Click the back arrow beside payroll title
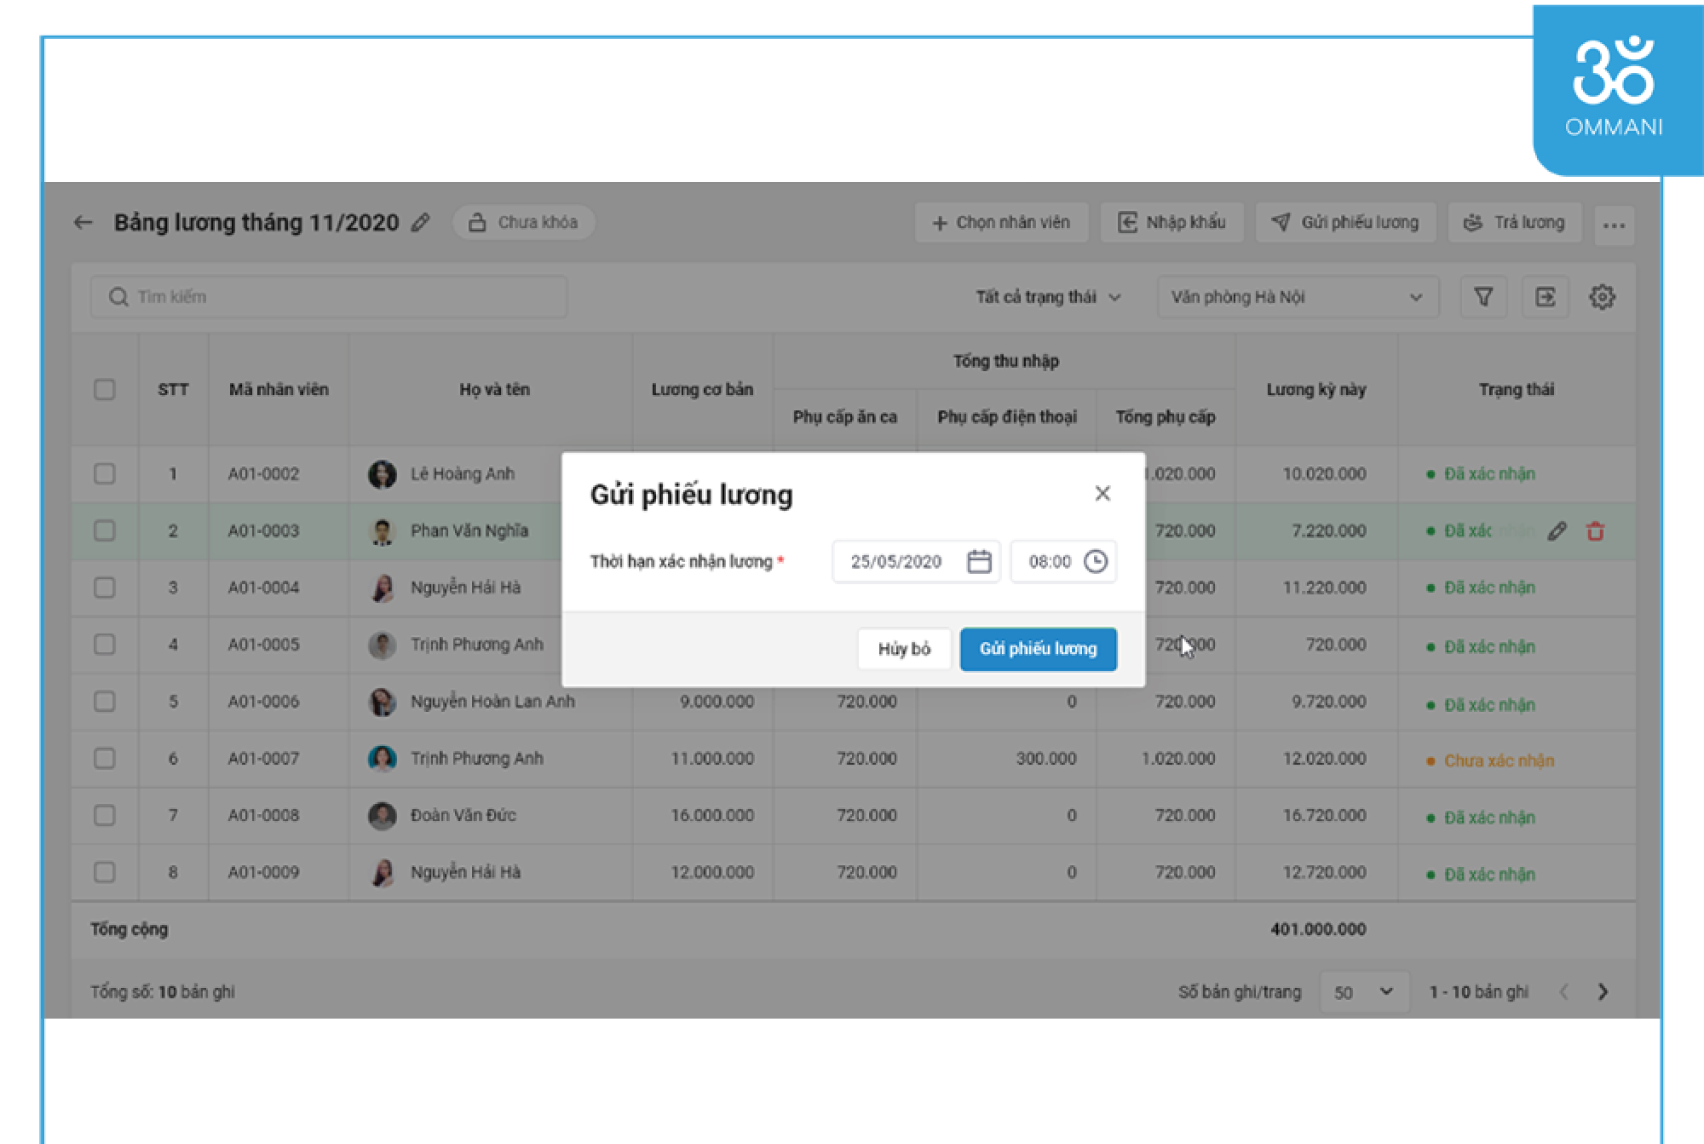The image size is (1704, 1144). (83, 222)
